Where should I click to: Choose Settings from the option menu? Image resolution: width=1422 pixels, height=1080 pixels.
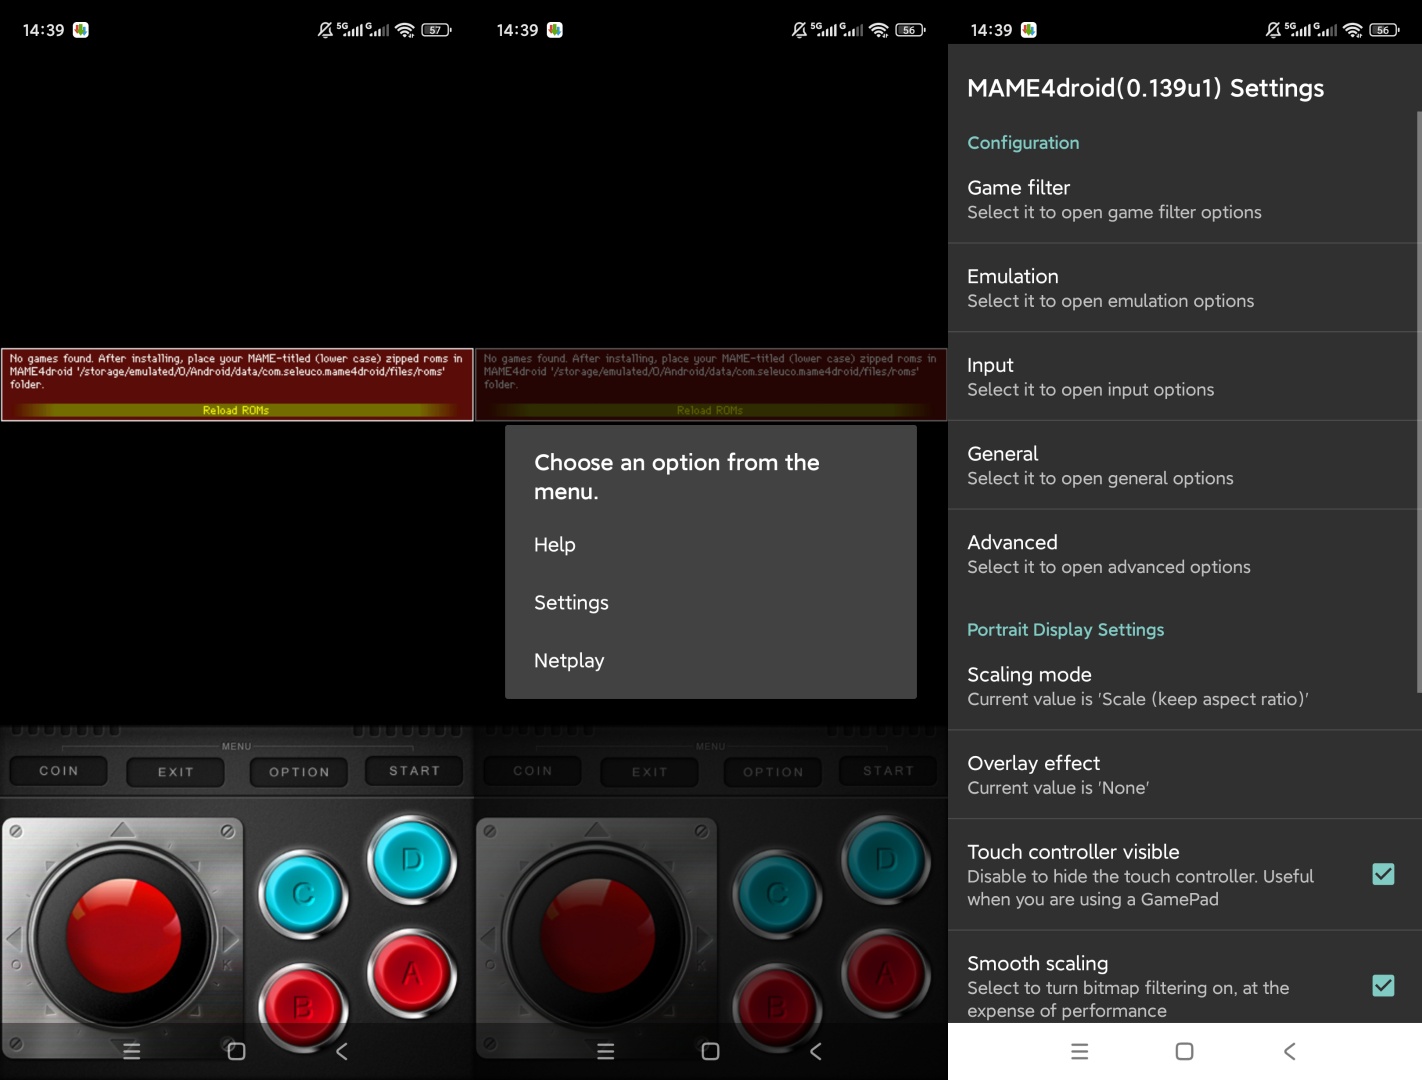pyautogui.click(x=711, y=603)
